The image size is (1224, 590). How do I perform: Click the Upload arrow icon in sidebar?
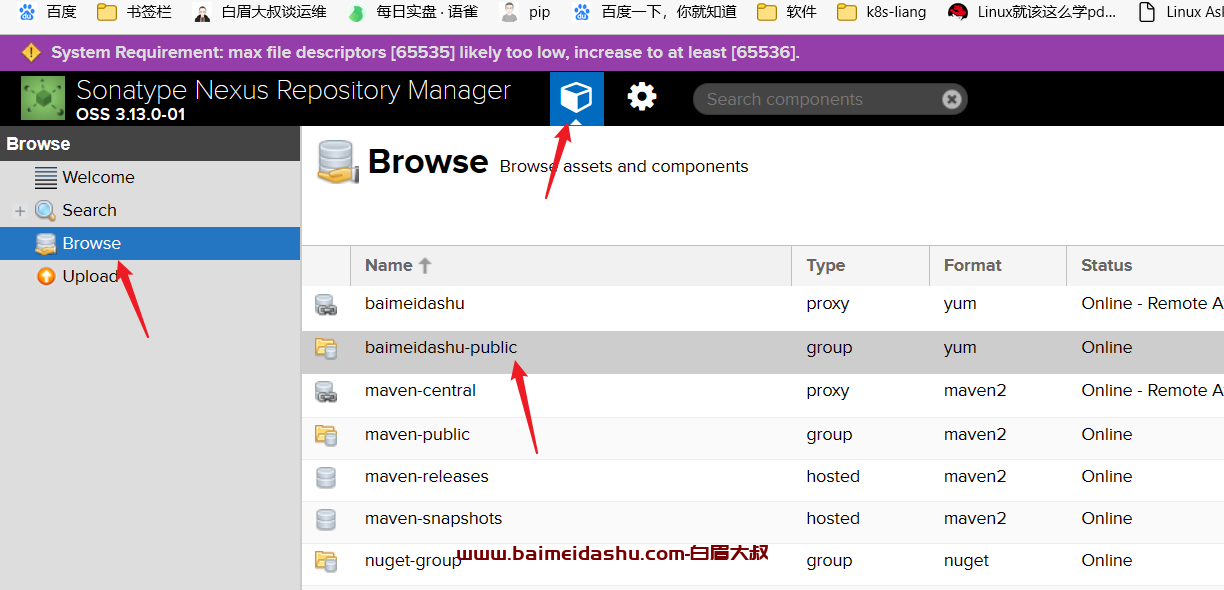46,276
